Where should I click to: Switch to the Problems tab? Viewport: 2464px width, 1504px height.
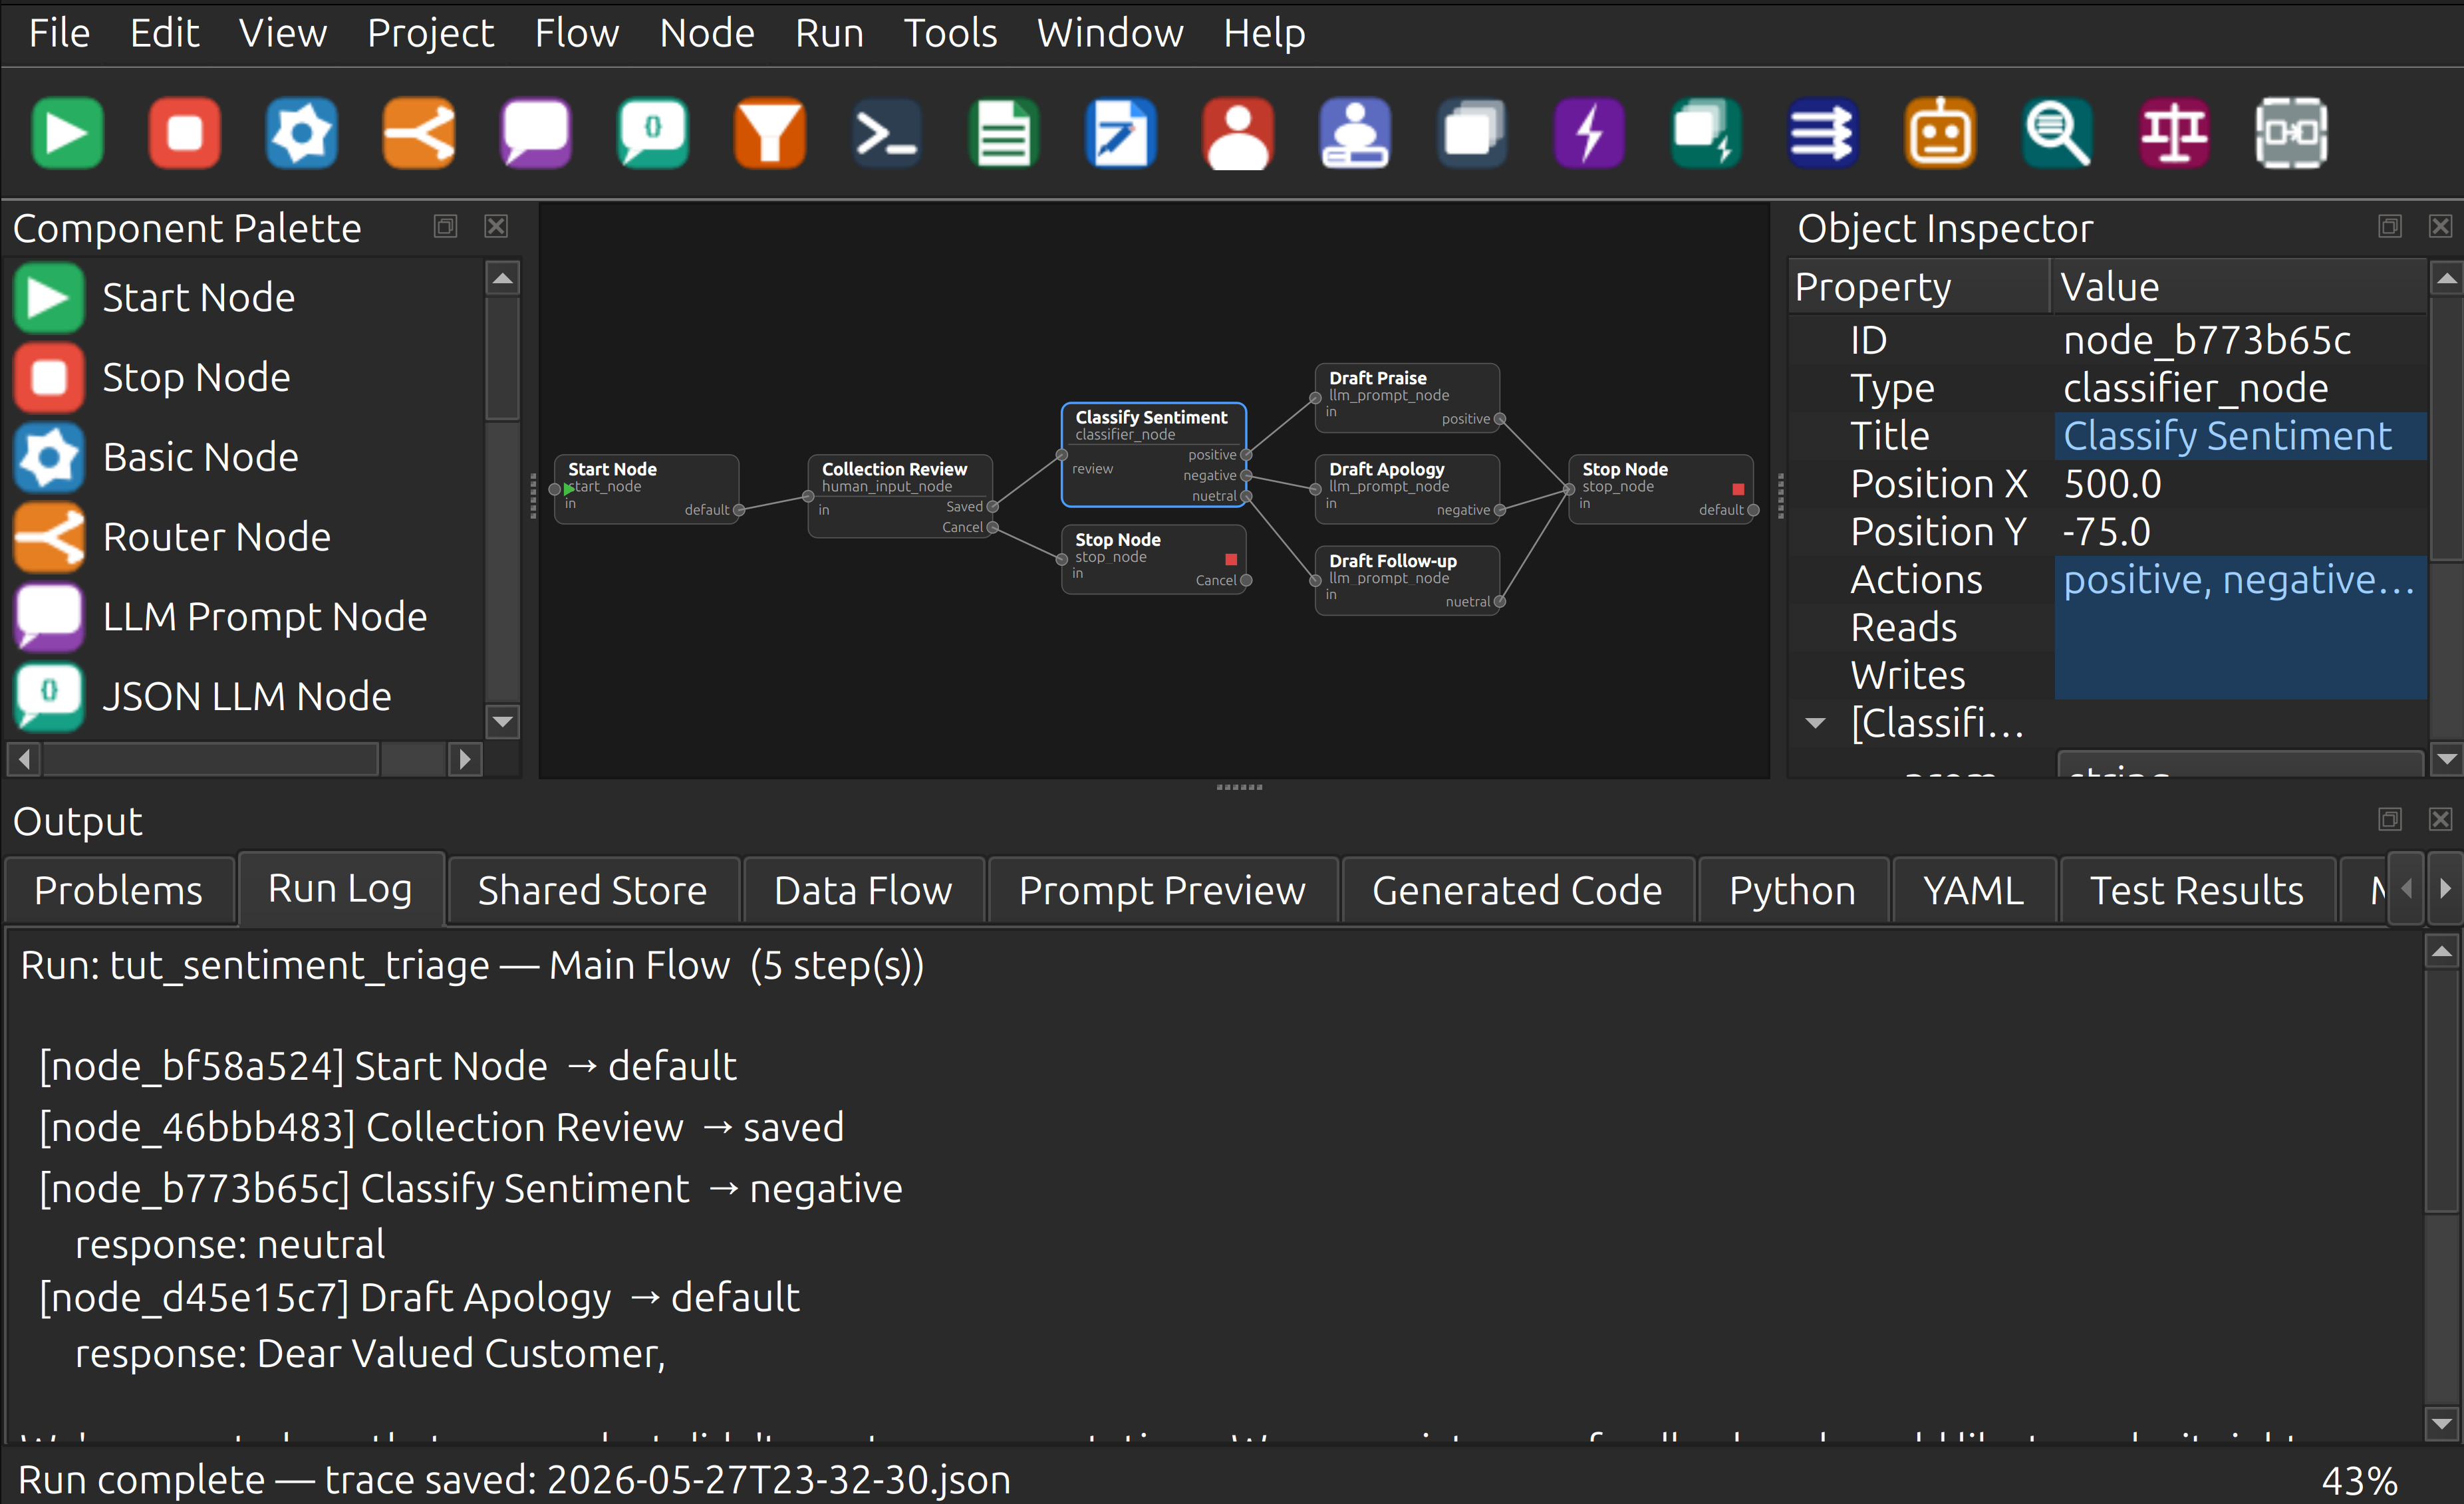(119, 890)
